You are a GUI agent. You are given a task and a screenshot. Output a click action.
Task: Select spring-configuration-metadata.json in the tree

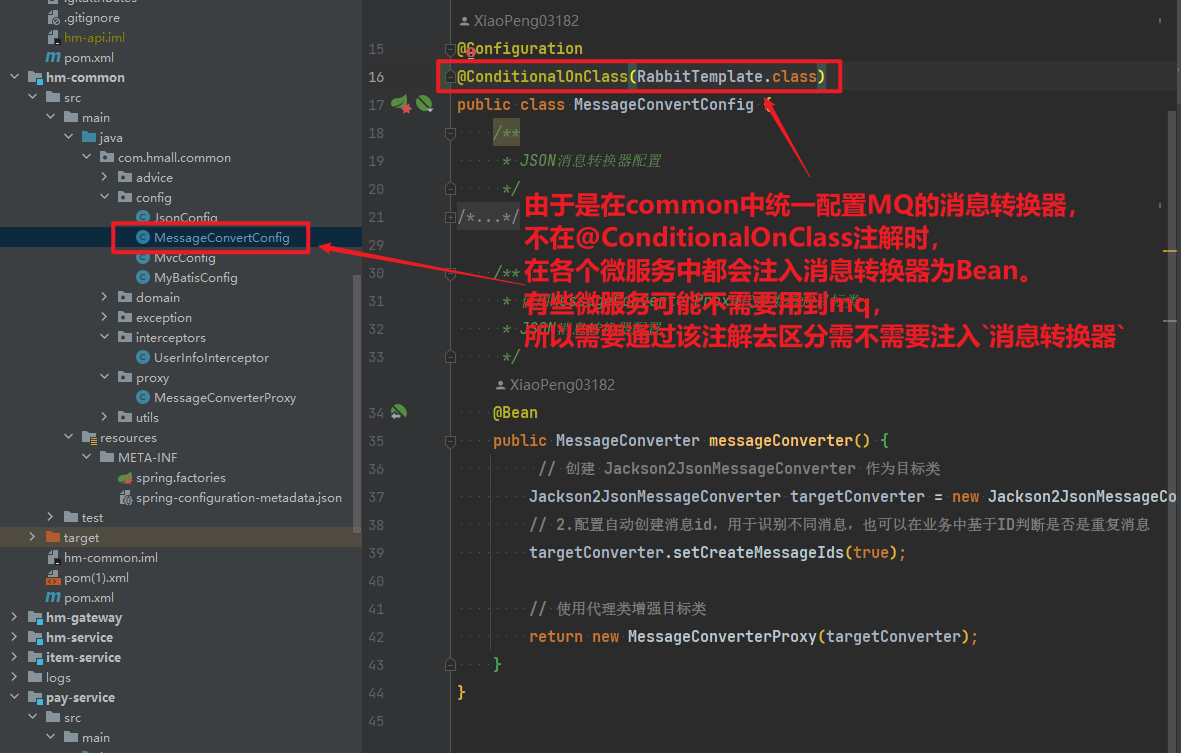(x=238, y=498)
